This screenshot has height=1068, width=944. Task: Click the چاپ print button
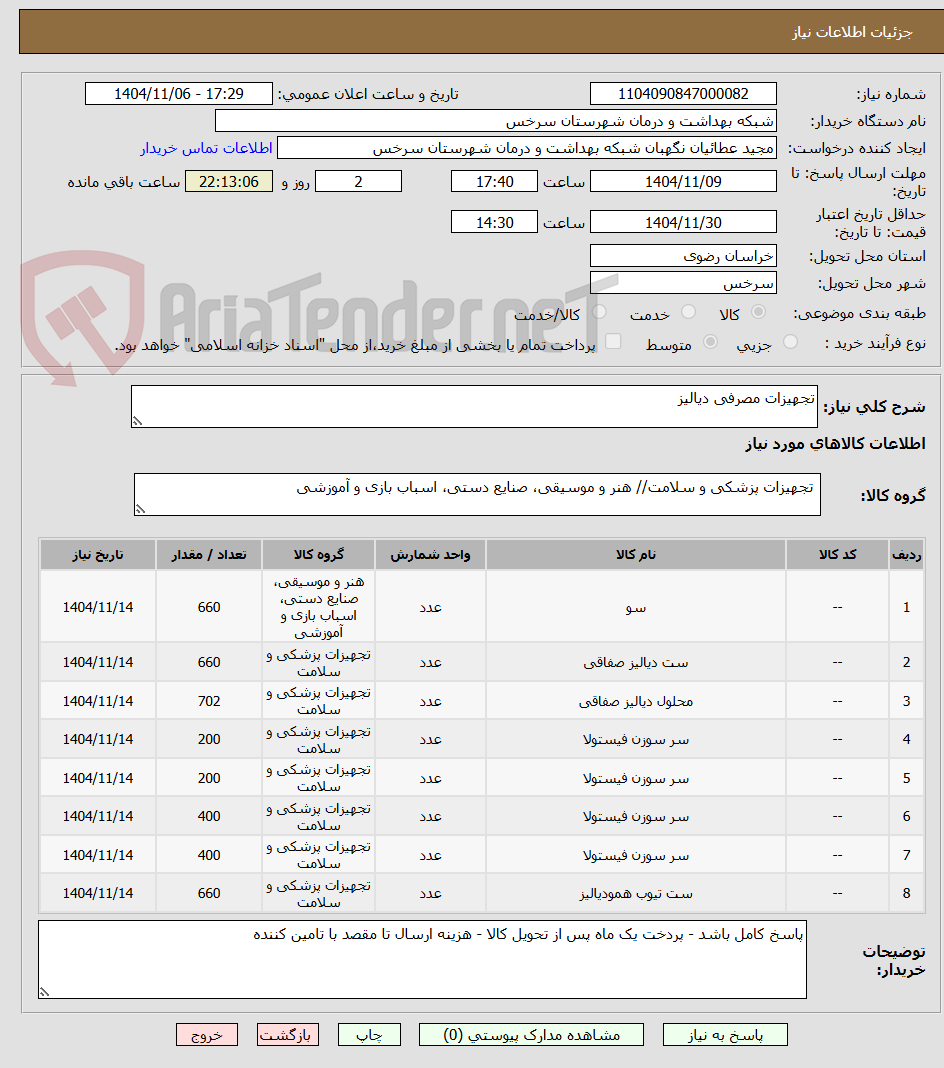click(x=369, y=1035)
